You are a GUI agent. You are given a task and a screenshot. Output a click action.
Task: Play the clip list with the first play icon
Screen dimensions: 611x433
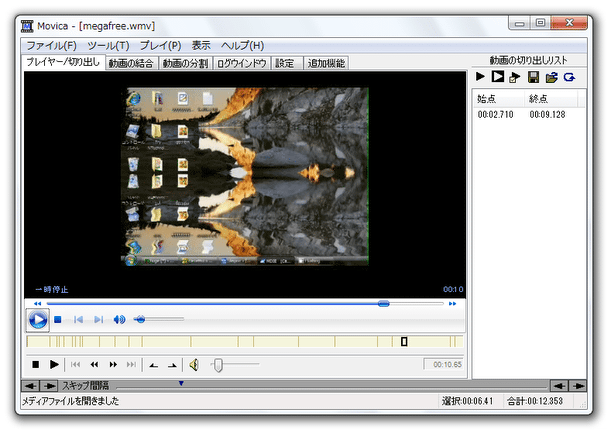pyautogui.click(x=480, y=77)
